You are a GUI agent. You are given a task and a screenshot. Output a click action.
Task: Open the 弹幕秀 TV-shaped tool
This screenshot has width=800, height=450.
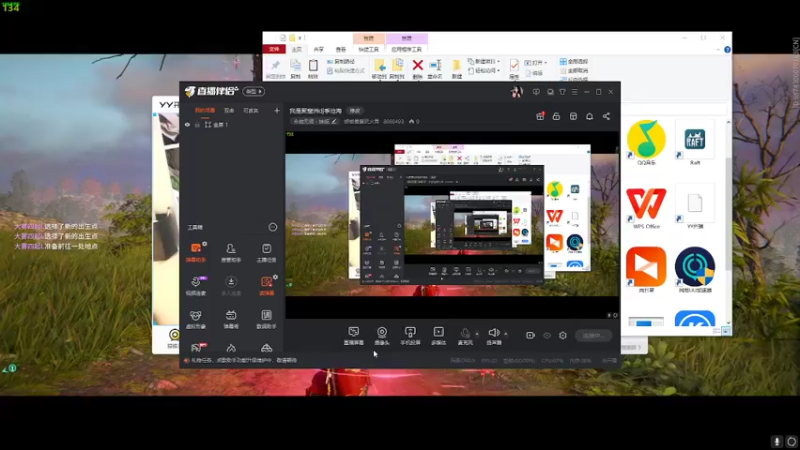[231, 319]
